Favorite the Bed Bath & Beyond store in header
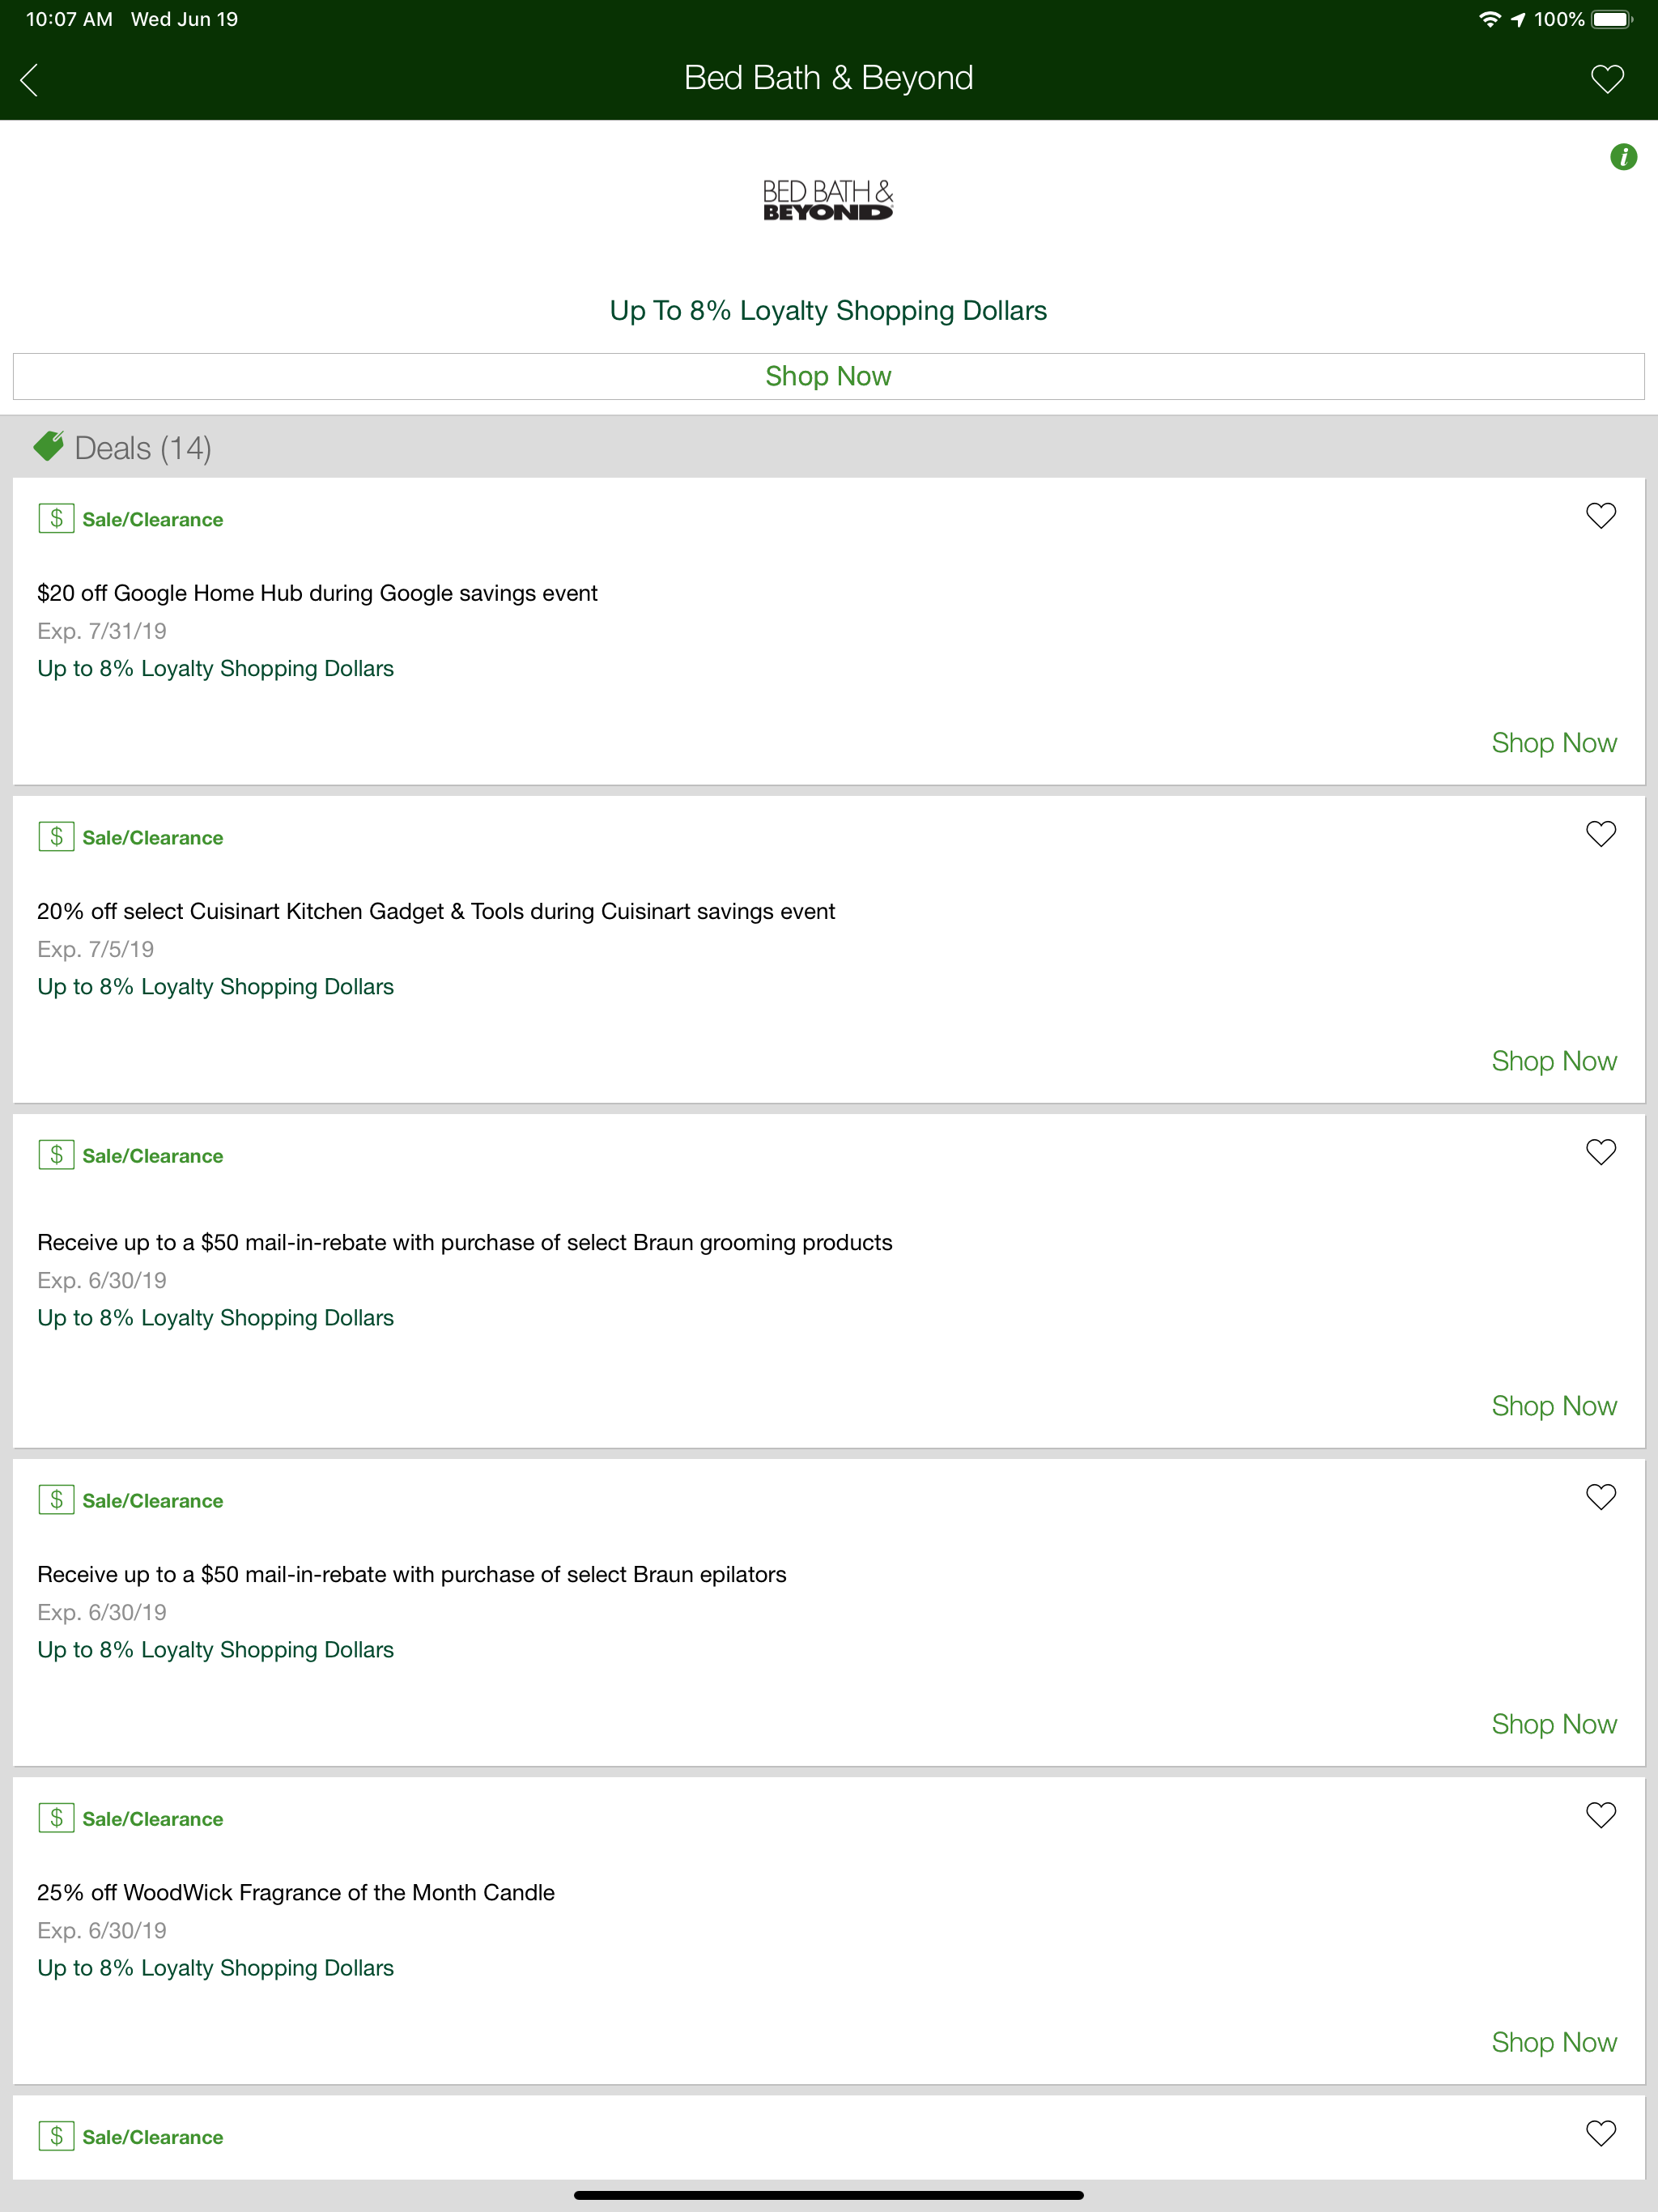This screenshot has width=1658, height=2212. pos(1607,79)
